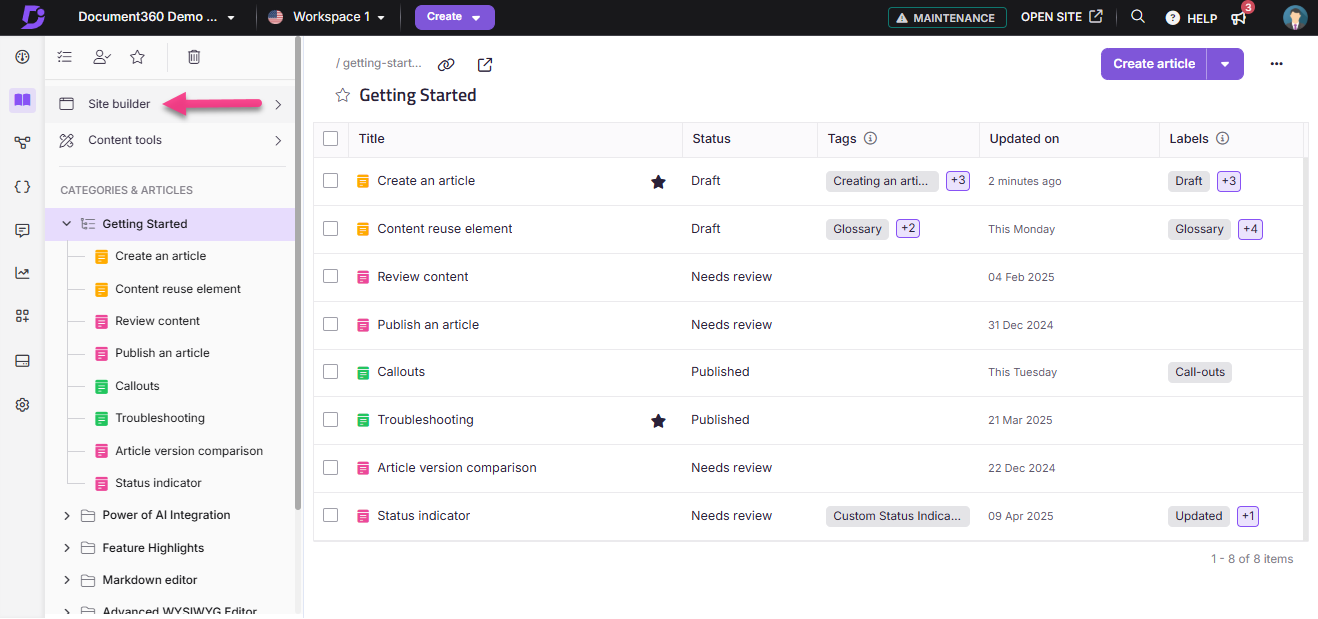
Task: Tick the Review content checkbox
Action: pyautogui.click(x=331, y=277)
